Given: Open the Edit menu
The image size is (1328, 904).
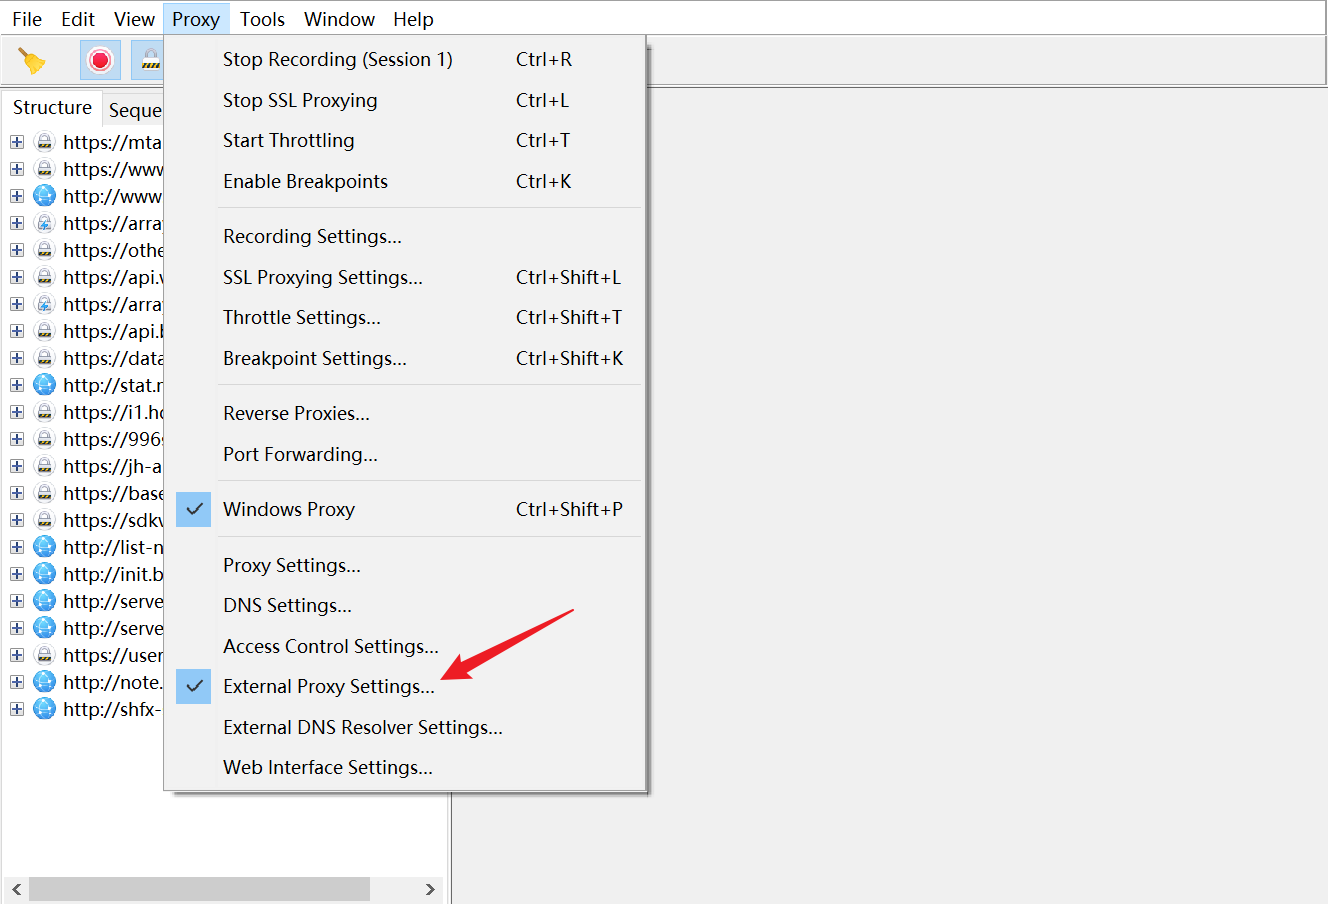Looking at the screenshot, I should (78, 19).
